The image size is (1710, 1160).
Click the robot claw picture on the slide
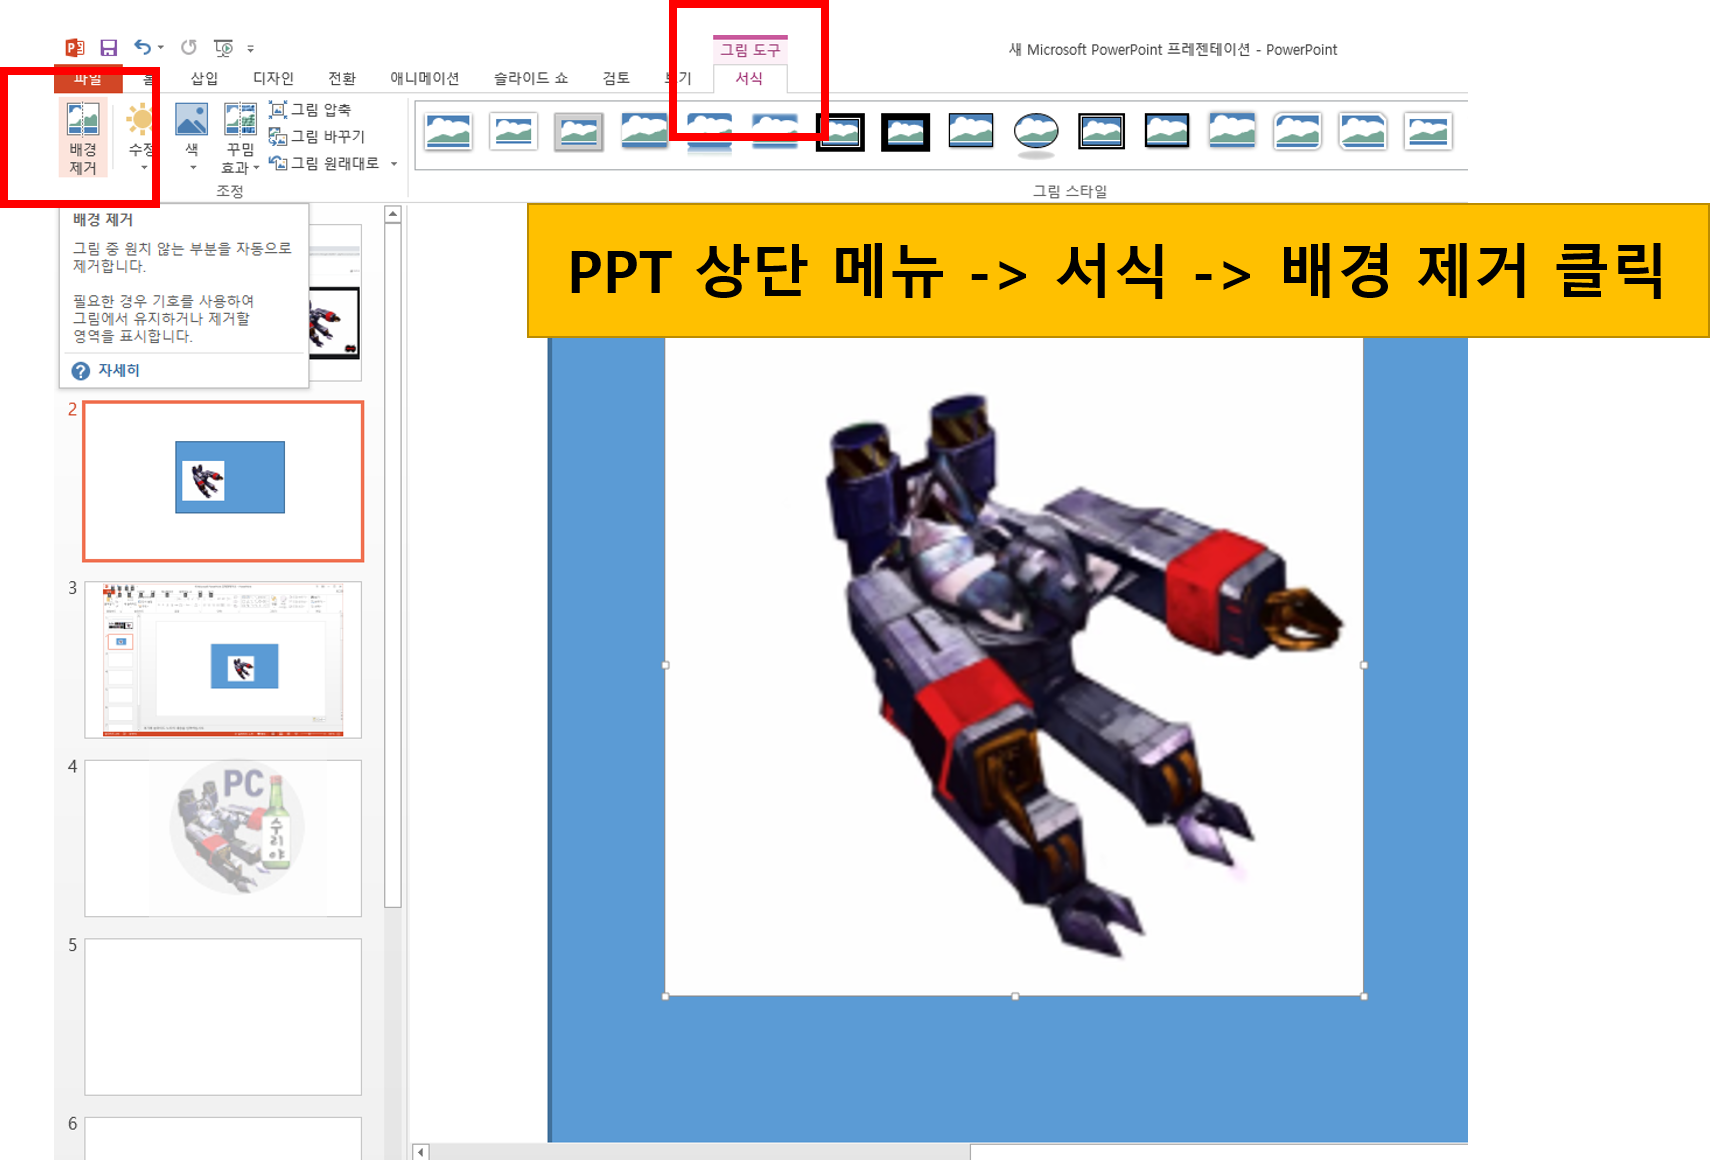tap(1014, 666)
